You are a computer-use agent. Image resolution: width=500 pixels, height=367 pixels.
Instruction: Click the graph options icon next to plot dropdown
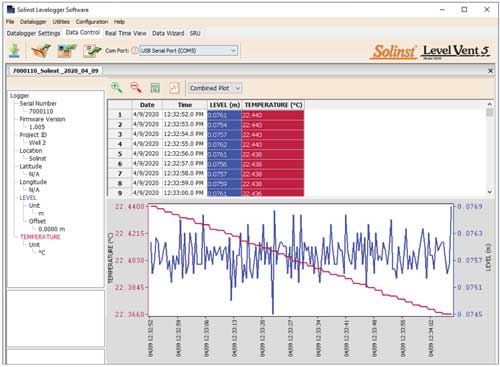coord(174,88)
